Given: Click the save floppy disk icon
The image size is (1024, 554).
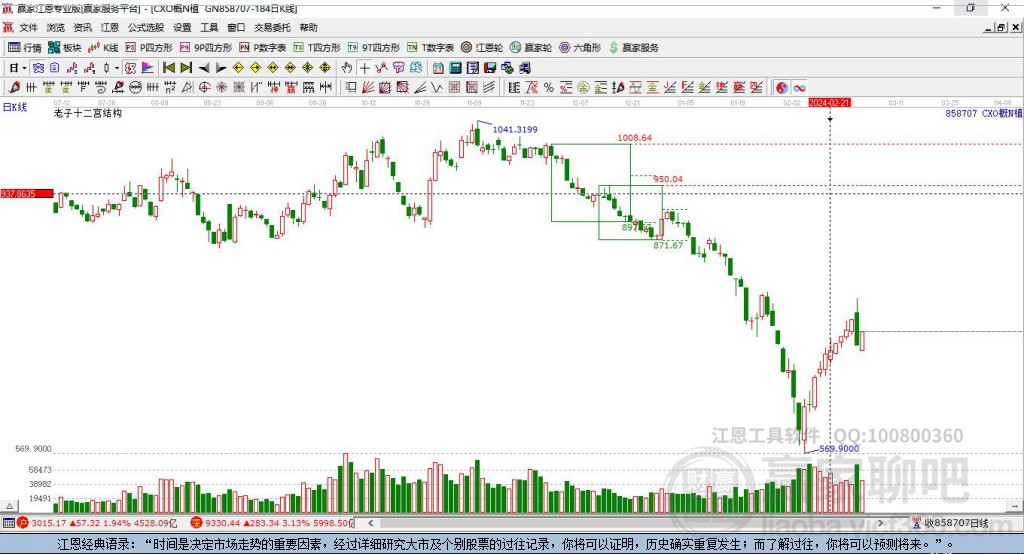Looking at the screenshot, I should point(490,68).
